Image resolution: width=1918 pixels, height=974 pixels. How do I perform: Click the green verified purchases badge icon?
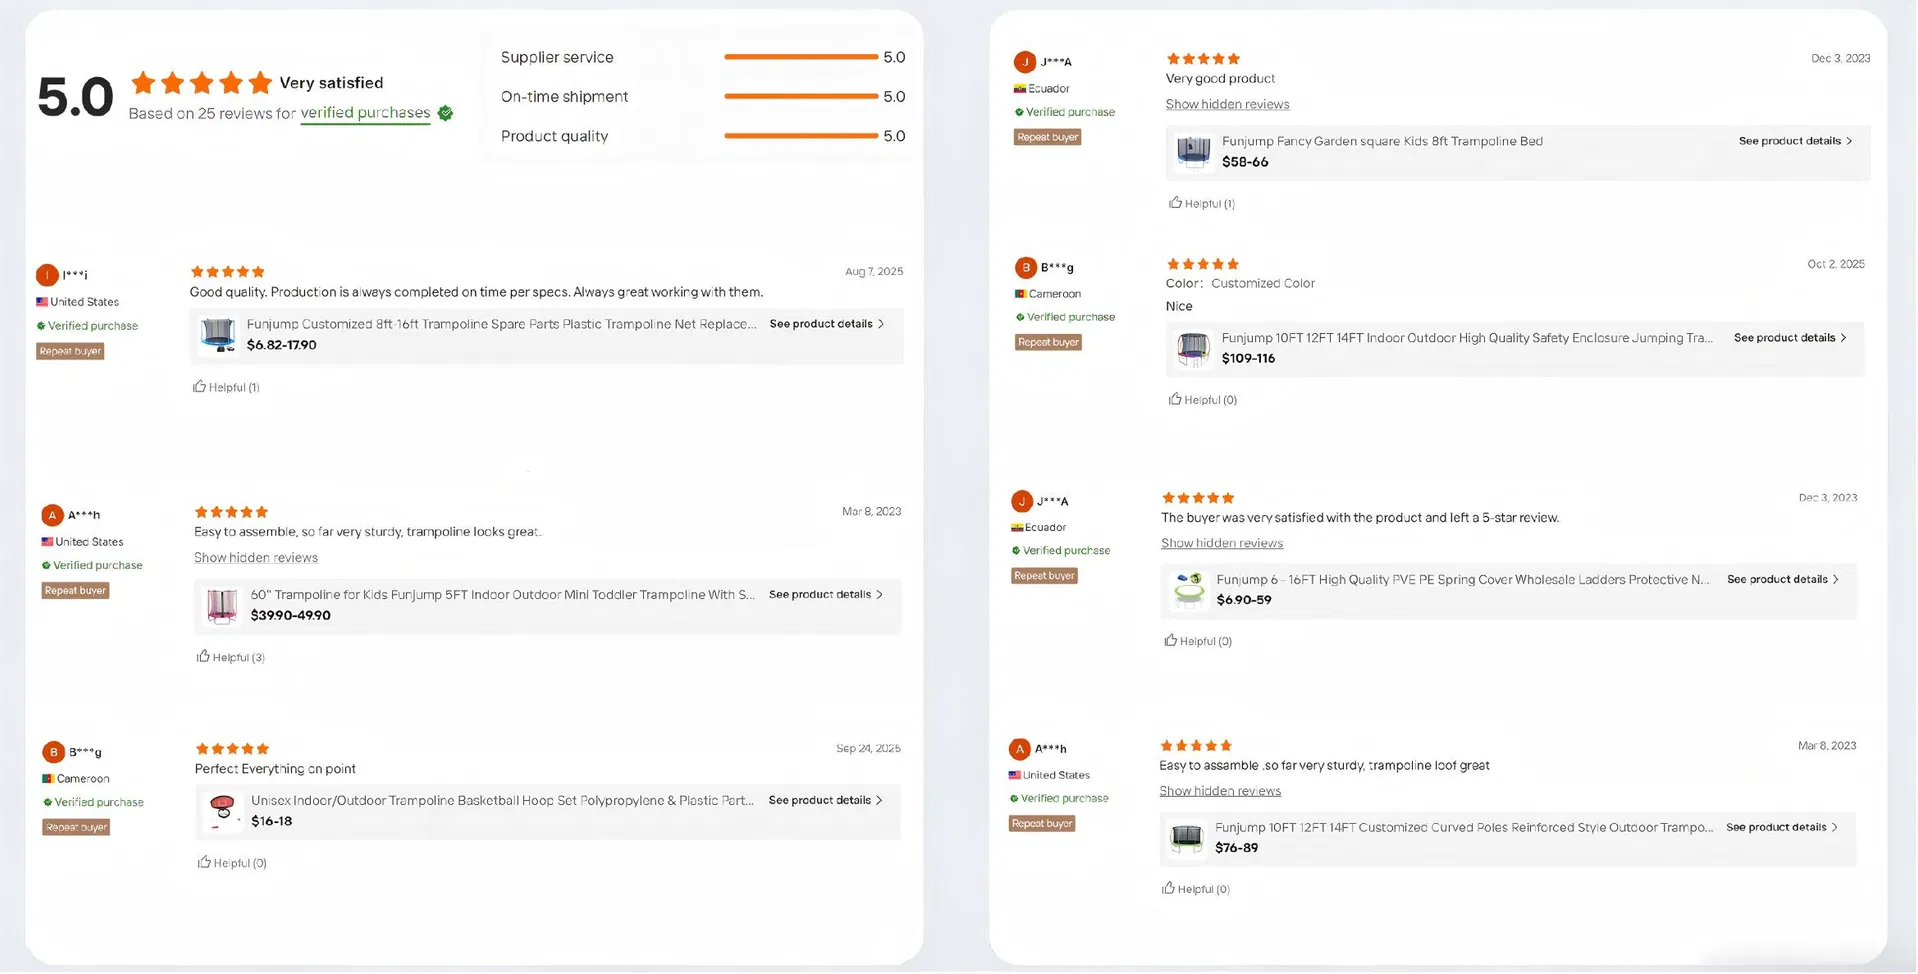click(x=446, y=114)
